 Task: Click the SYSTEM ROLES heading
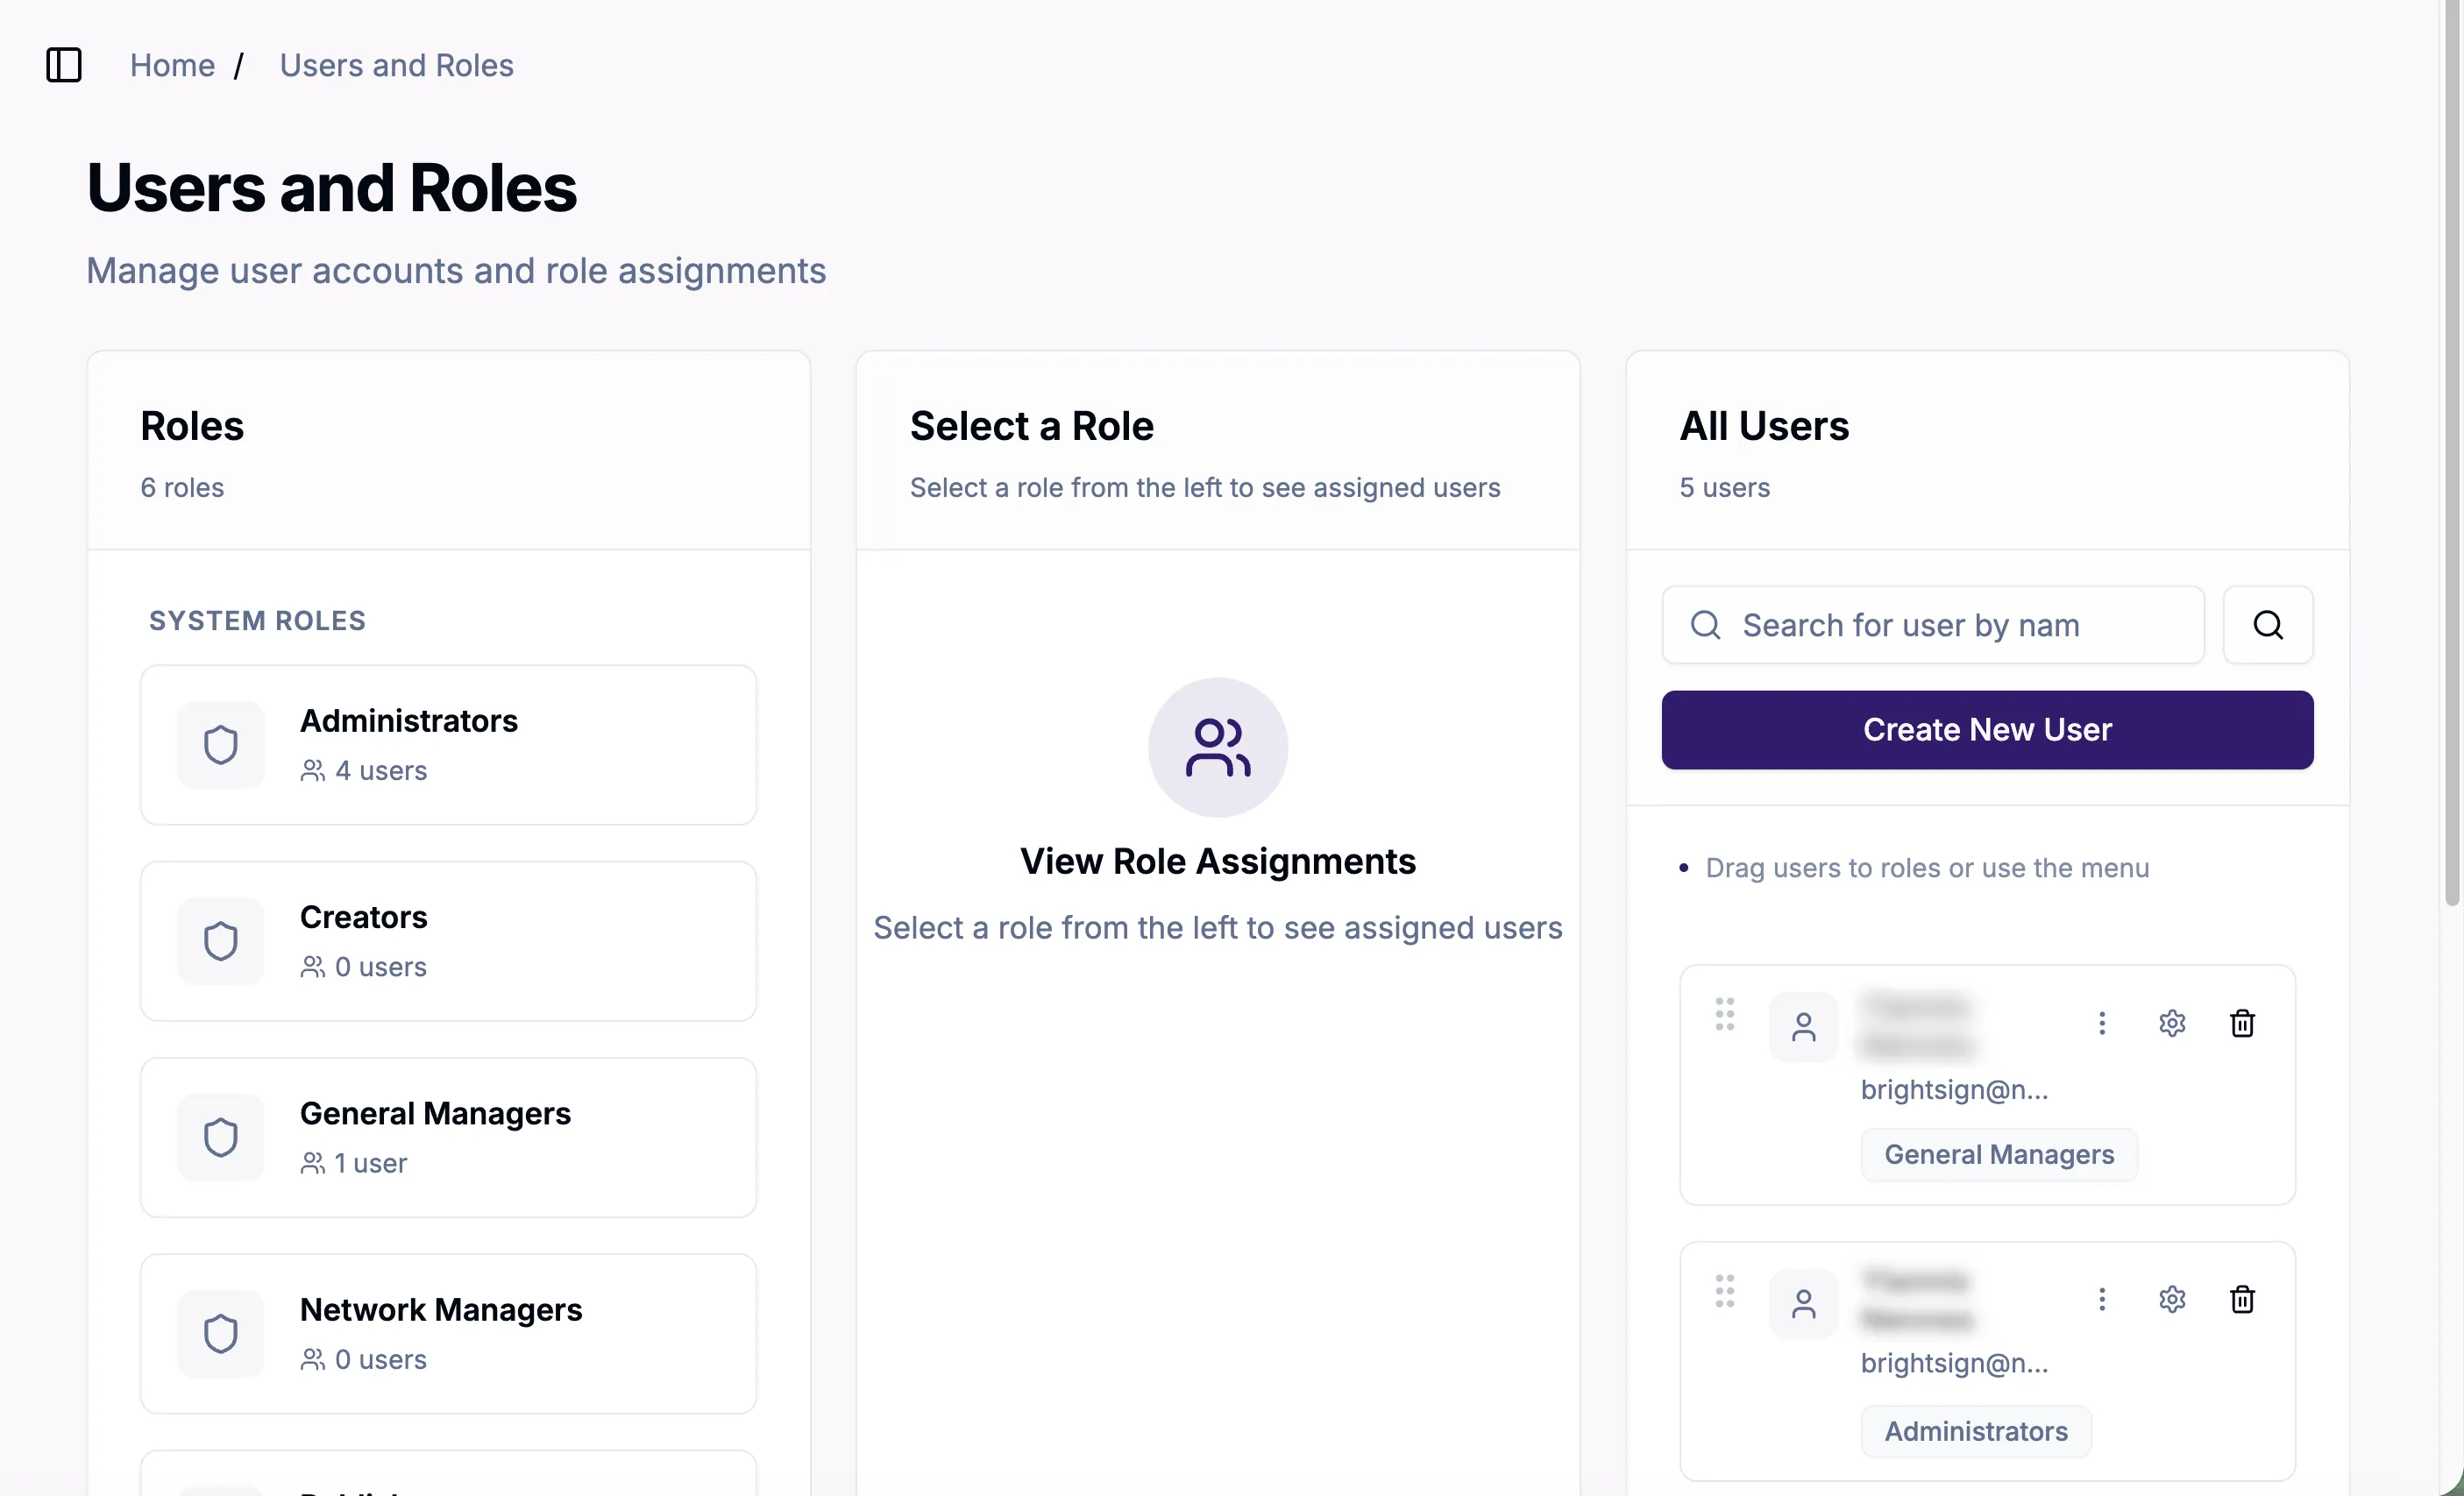[x=257, y=621]
